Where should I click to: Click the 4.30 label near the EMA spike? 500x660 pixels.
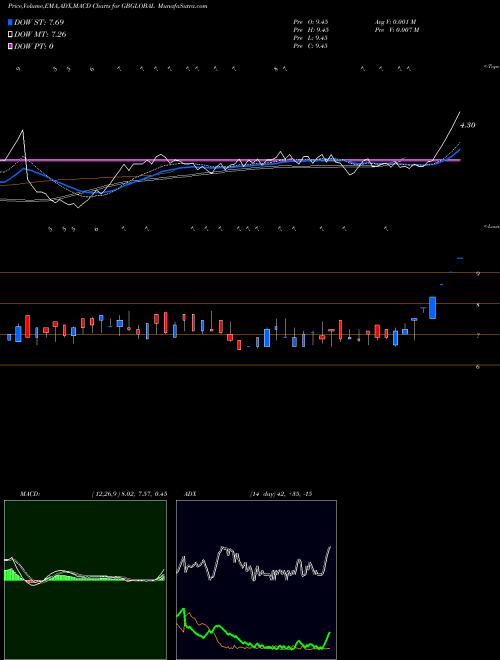click(x=467, y=125)
